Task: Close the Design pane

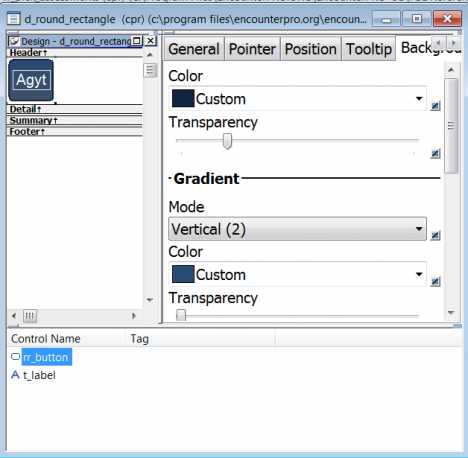Action: (x=151, y=41)
